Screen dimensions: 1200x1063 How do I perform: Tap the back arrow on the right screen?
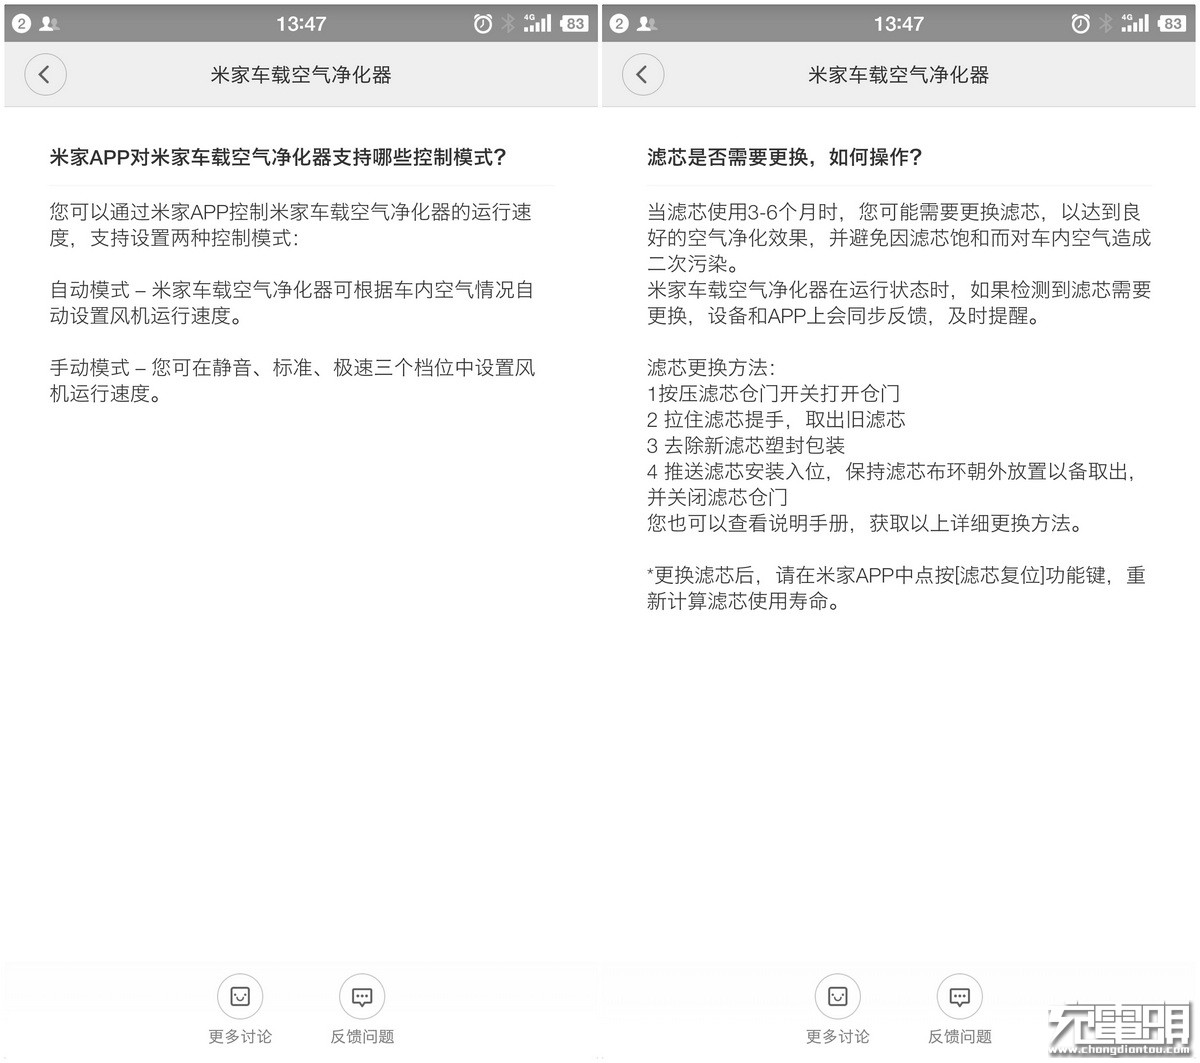pyautogui.click(x=642, y=74)
